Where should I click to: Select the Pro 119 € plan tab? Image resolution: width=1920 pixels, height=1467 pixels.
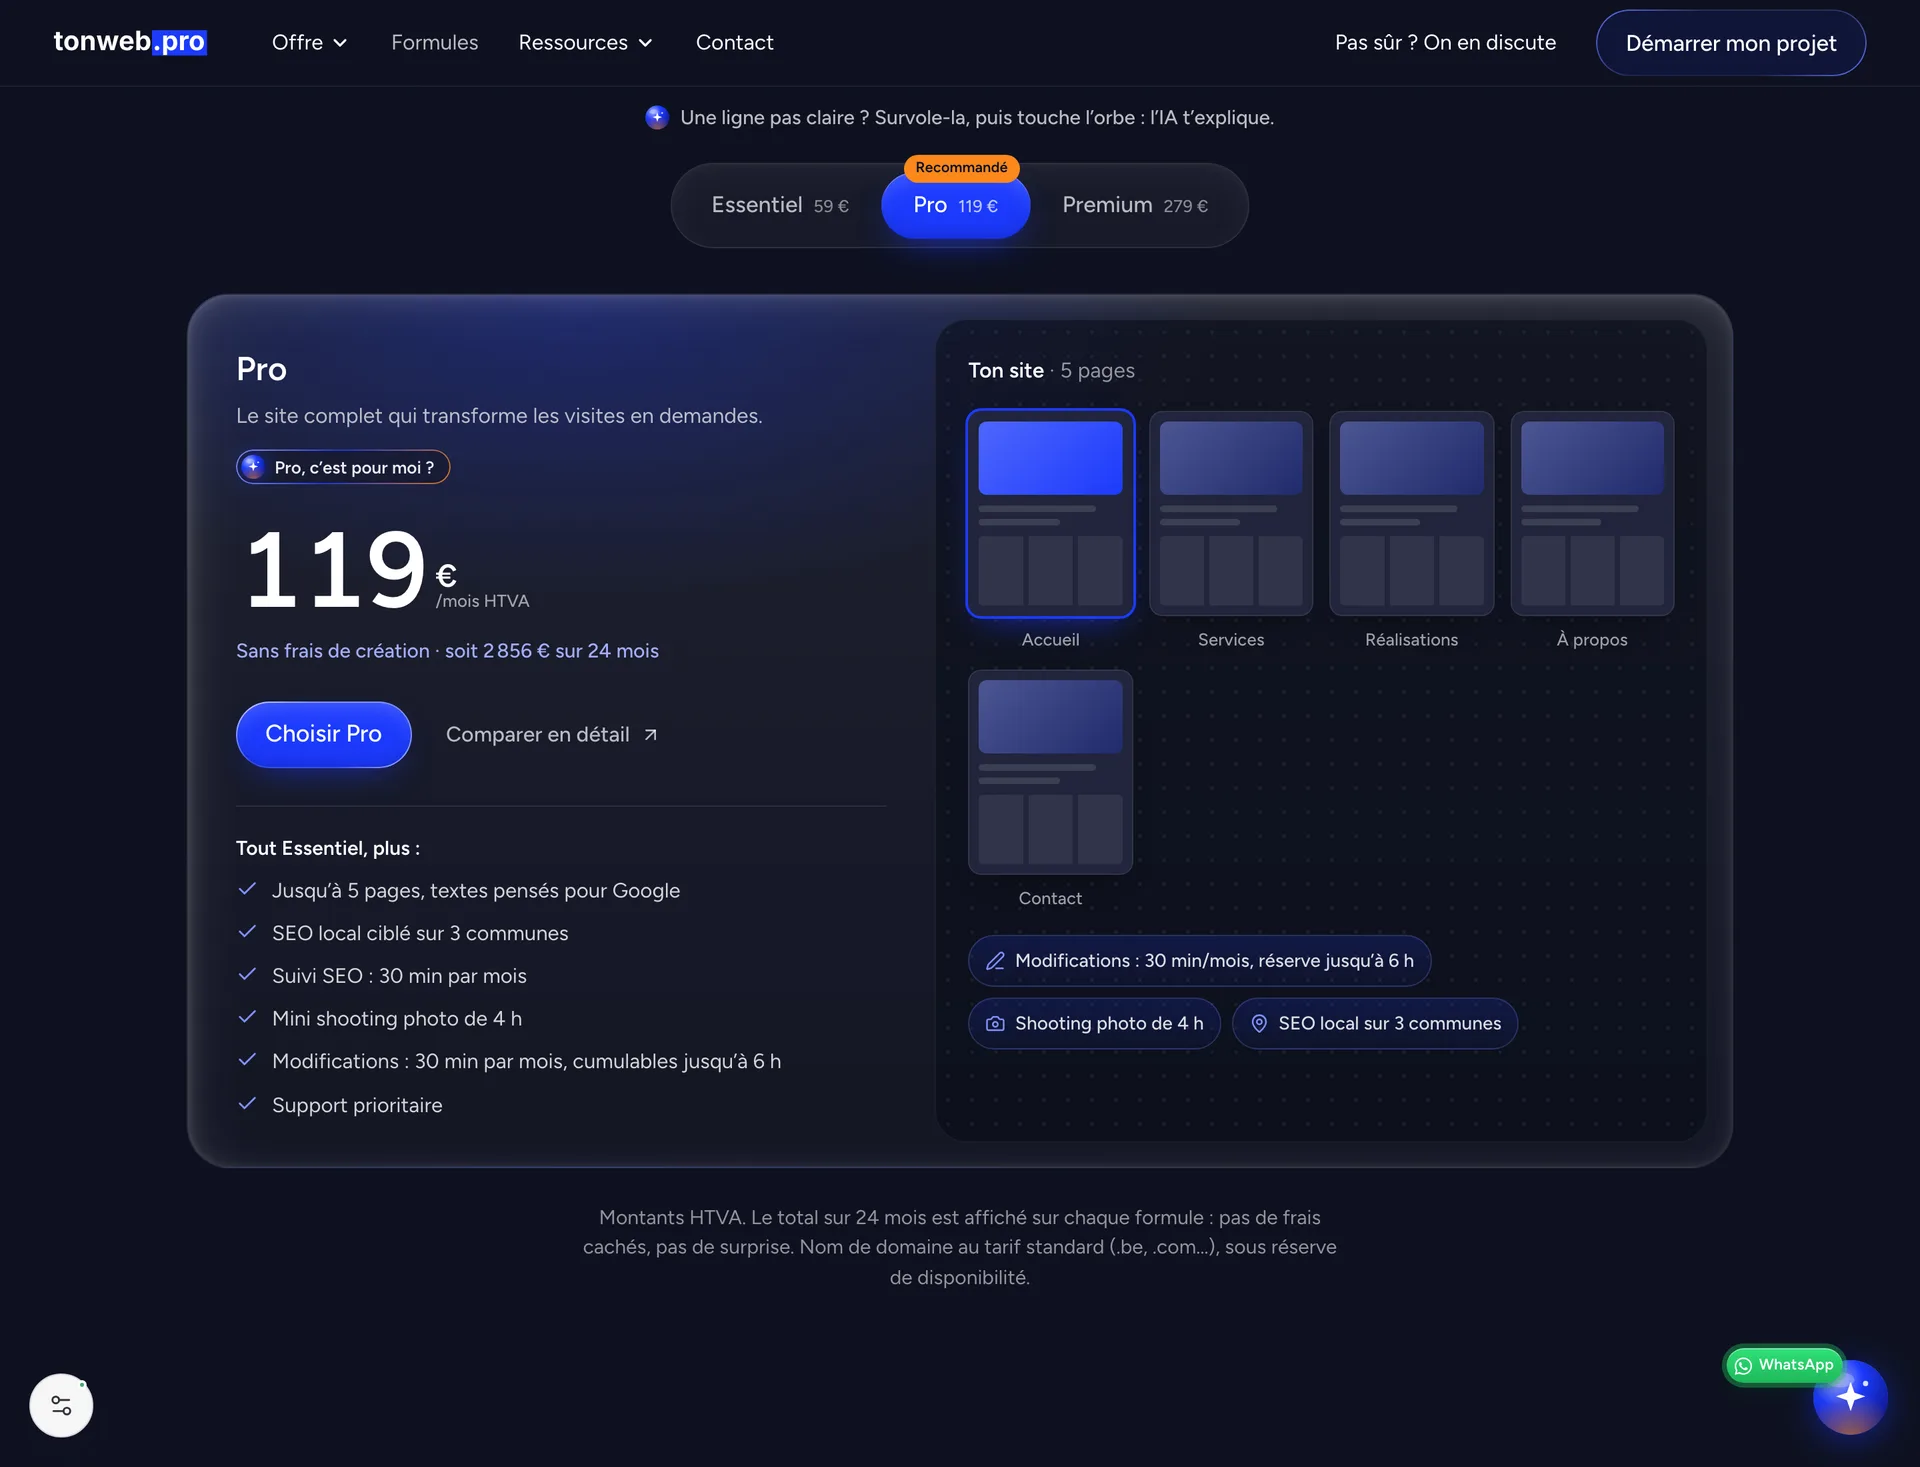[x=955, y=205]
